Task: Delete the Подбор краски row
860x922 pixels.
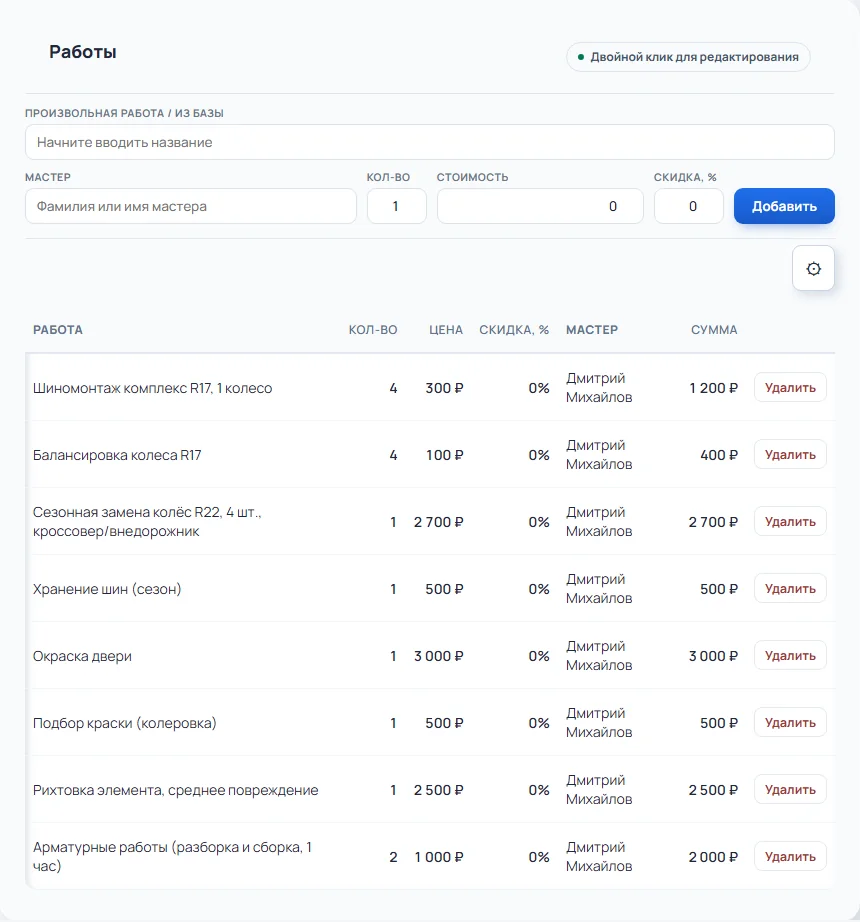Action: click(x=790, y=723)
